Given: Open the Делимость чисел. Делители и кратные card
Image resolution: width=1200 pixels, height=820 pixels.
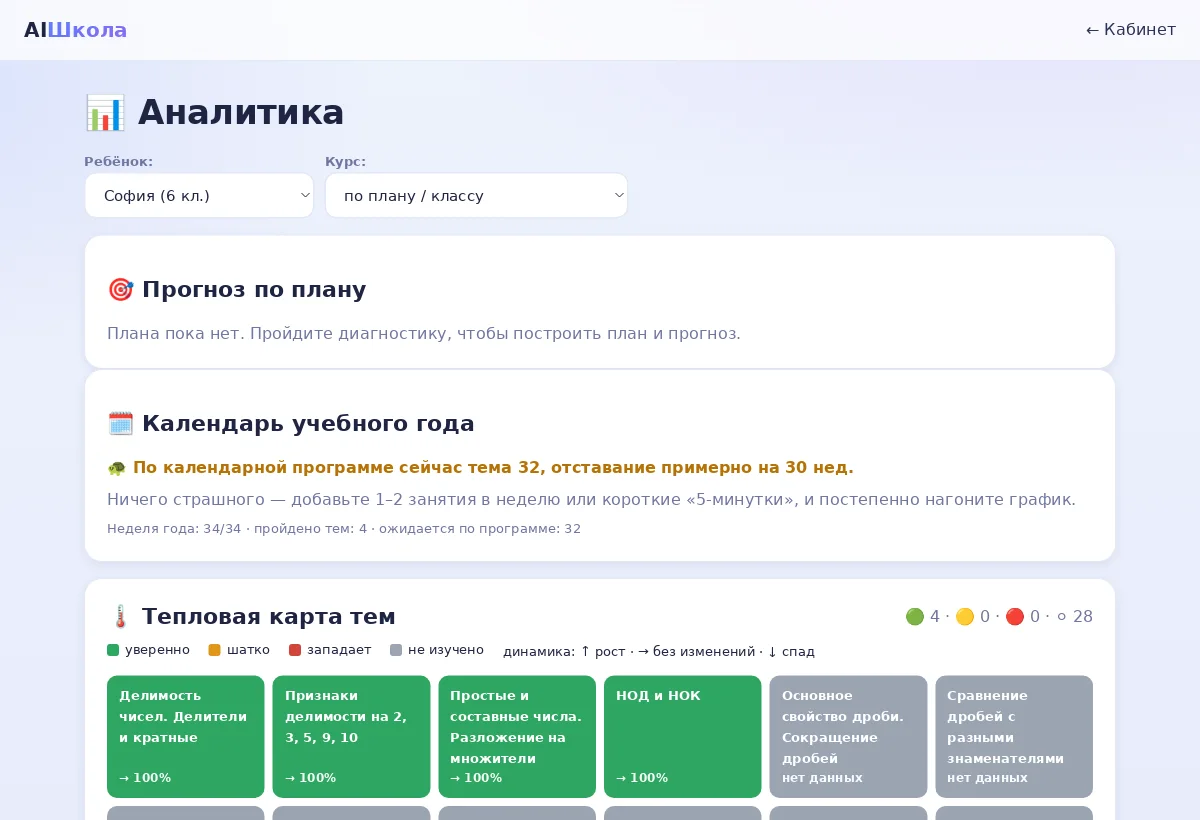Looking at the screenshot, I should [x=186, y=737].
